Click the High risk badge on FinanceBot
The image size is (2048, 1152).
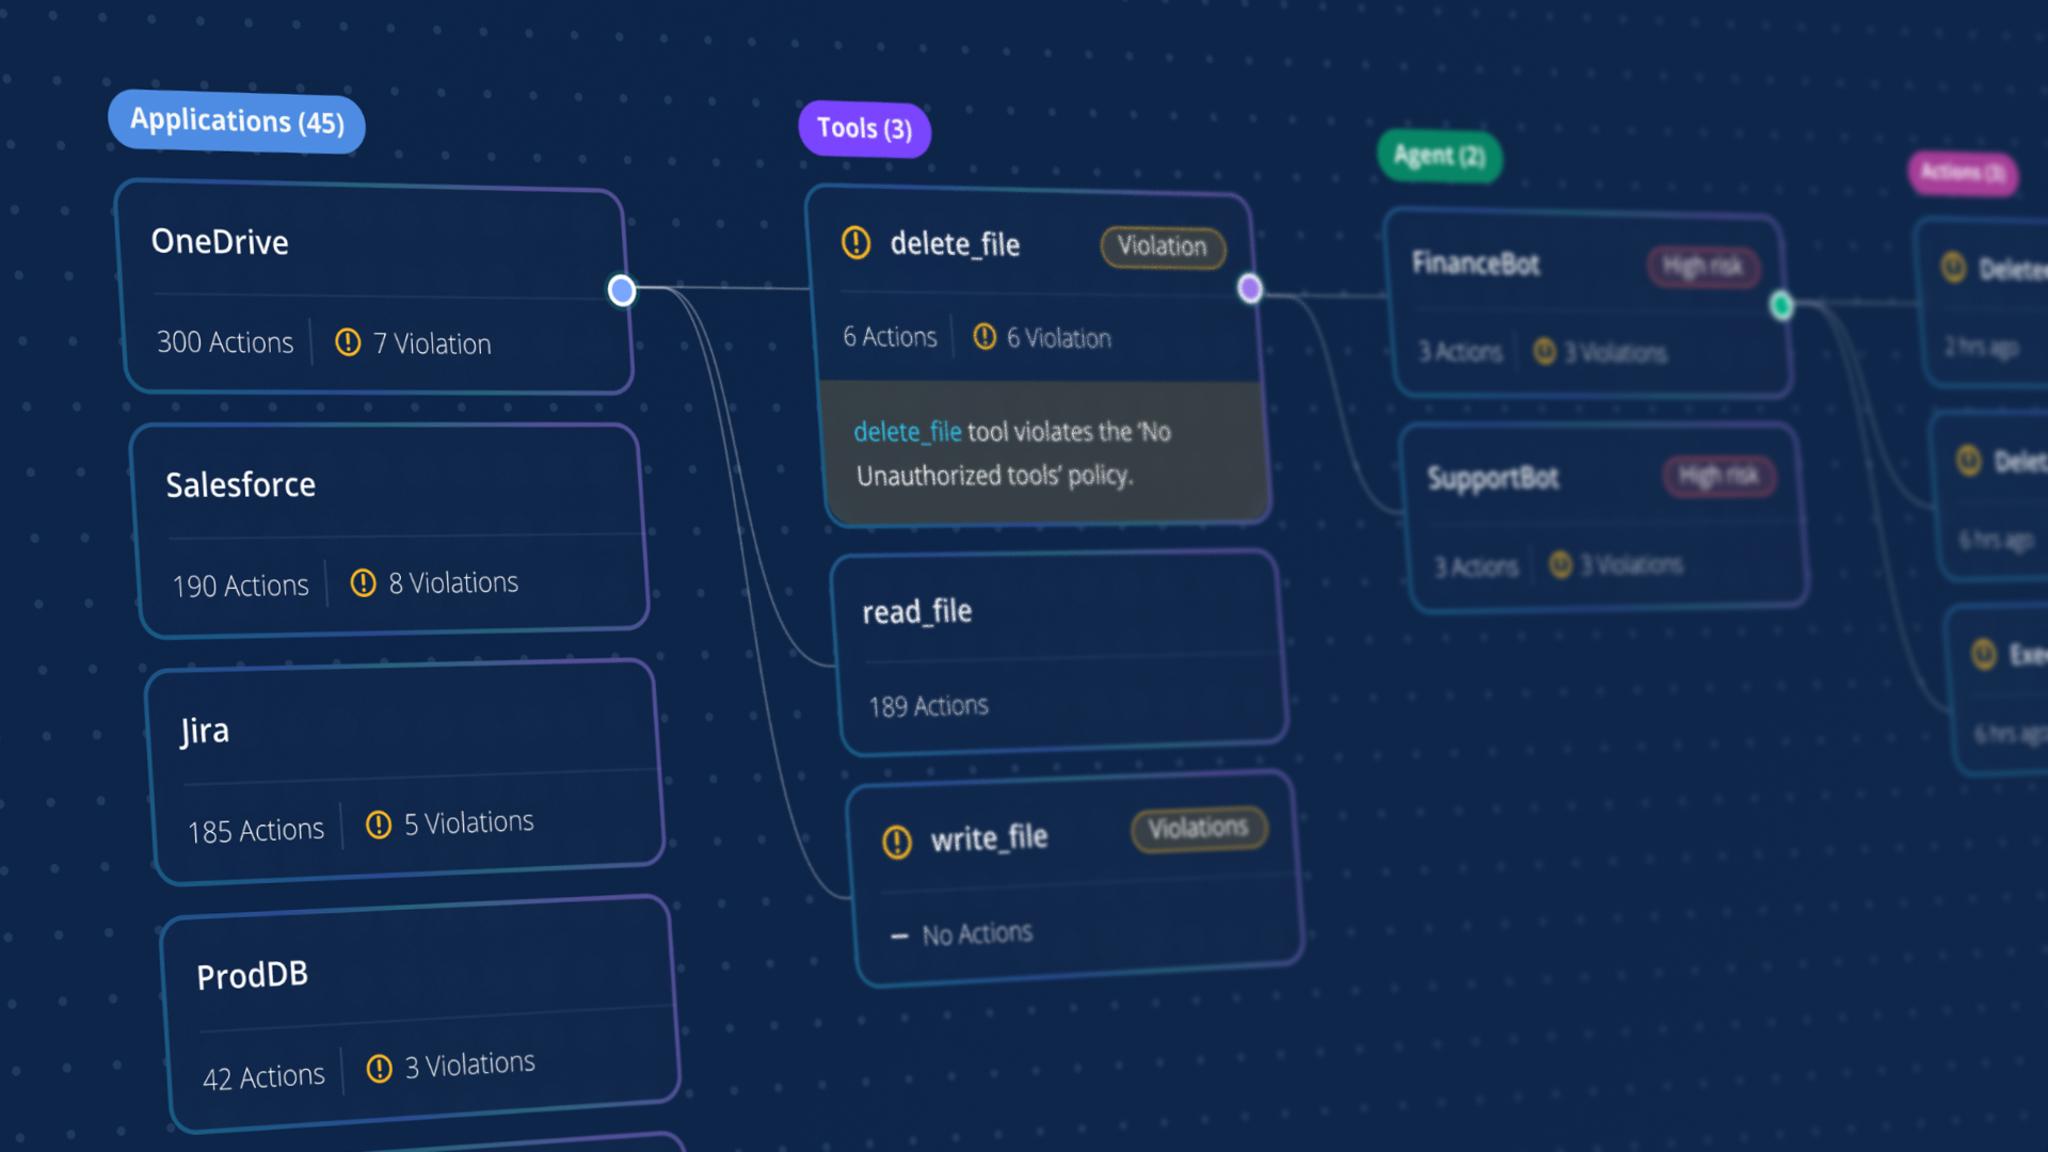[x=1703, y=267]
